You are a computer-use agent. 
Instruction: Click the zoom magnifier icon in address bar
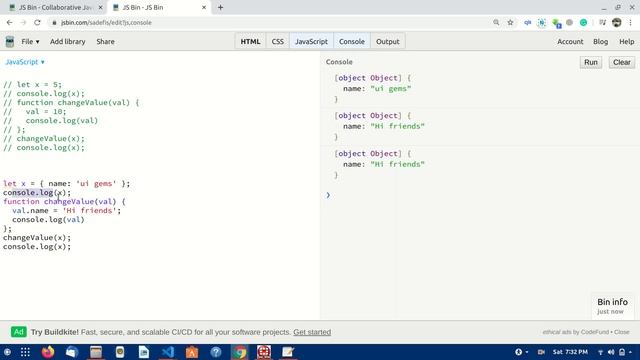coord(496,22)
